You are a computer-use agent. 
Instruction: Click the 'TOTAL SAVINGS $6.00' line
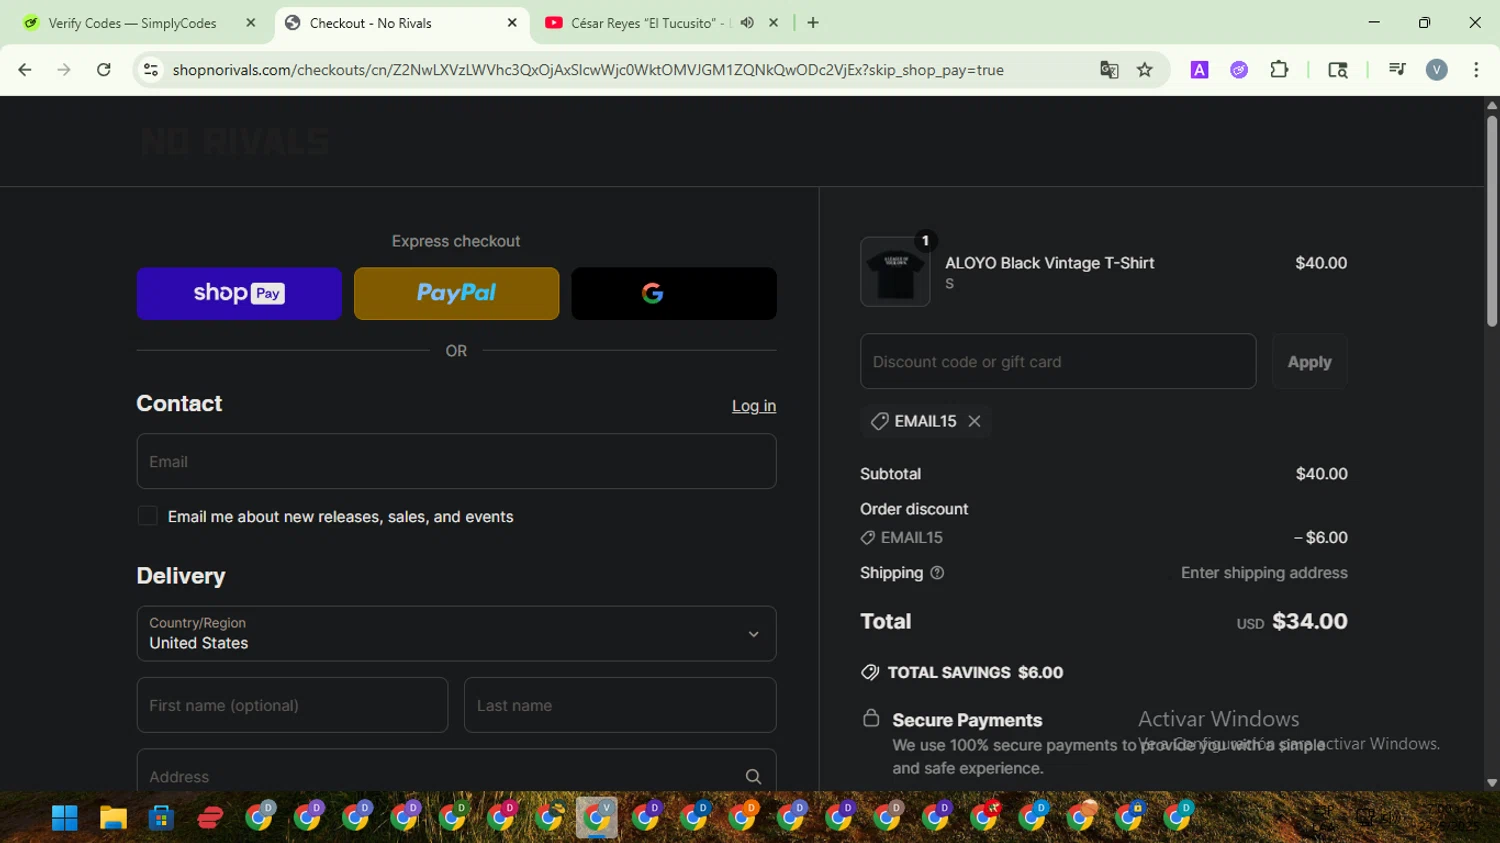(962, 672)
